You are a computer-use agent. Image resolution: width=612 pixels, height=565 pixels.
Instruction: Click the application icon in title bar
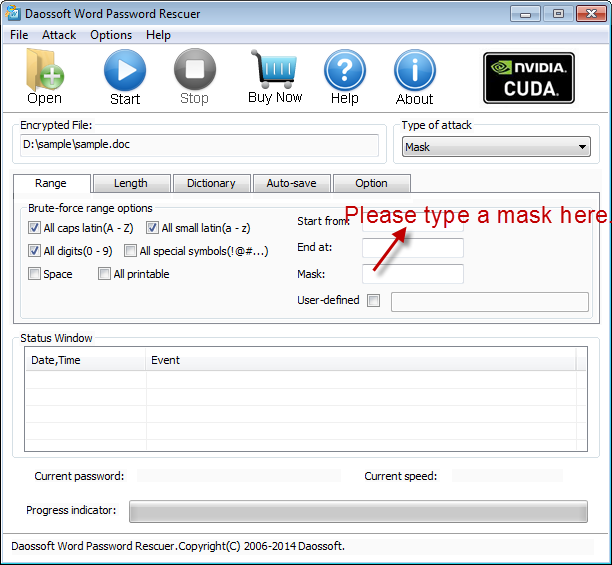pos(13,12)
